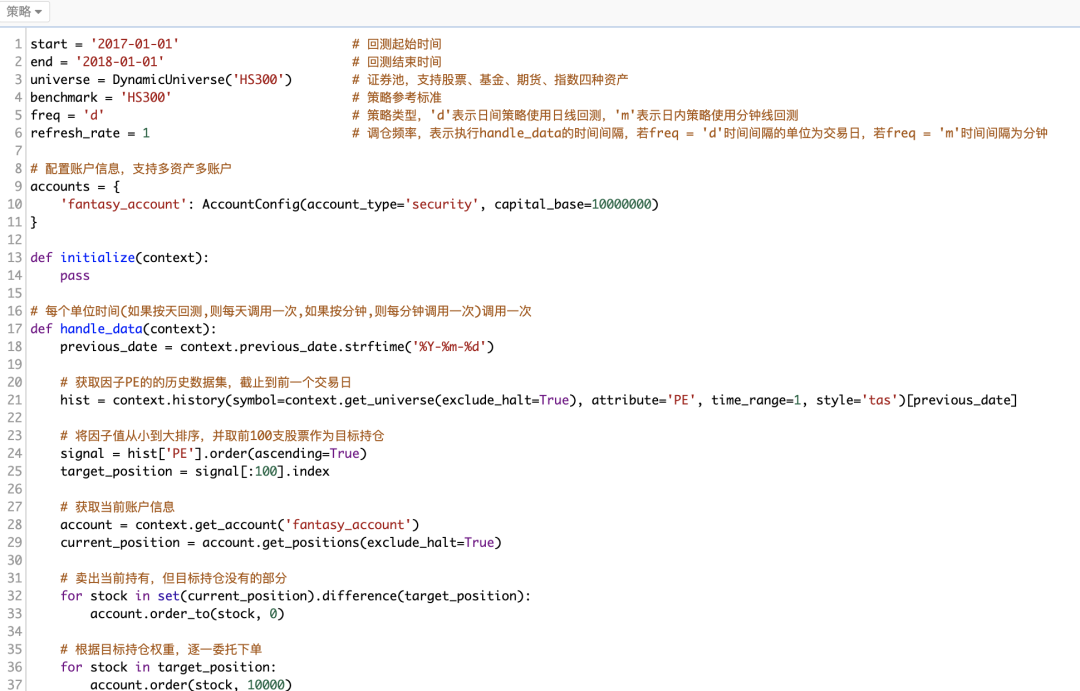Click line number 21 in gutter
The height and width of the screenshot is (691, 1080).
(x=14, y=400)
